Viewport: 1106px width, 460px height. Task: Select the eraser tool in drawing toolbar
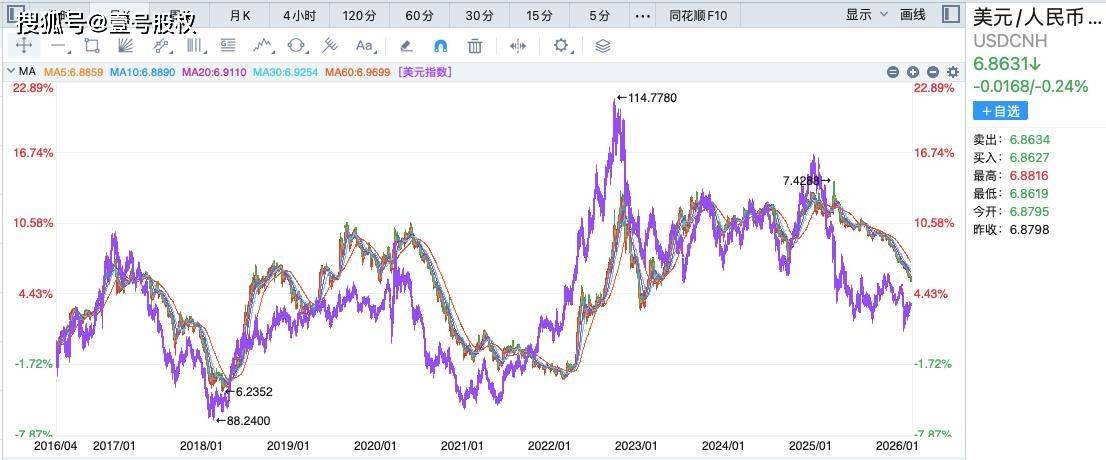tap(405, 45)
